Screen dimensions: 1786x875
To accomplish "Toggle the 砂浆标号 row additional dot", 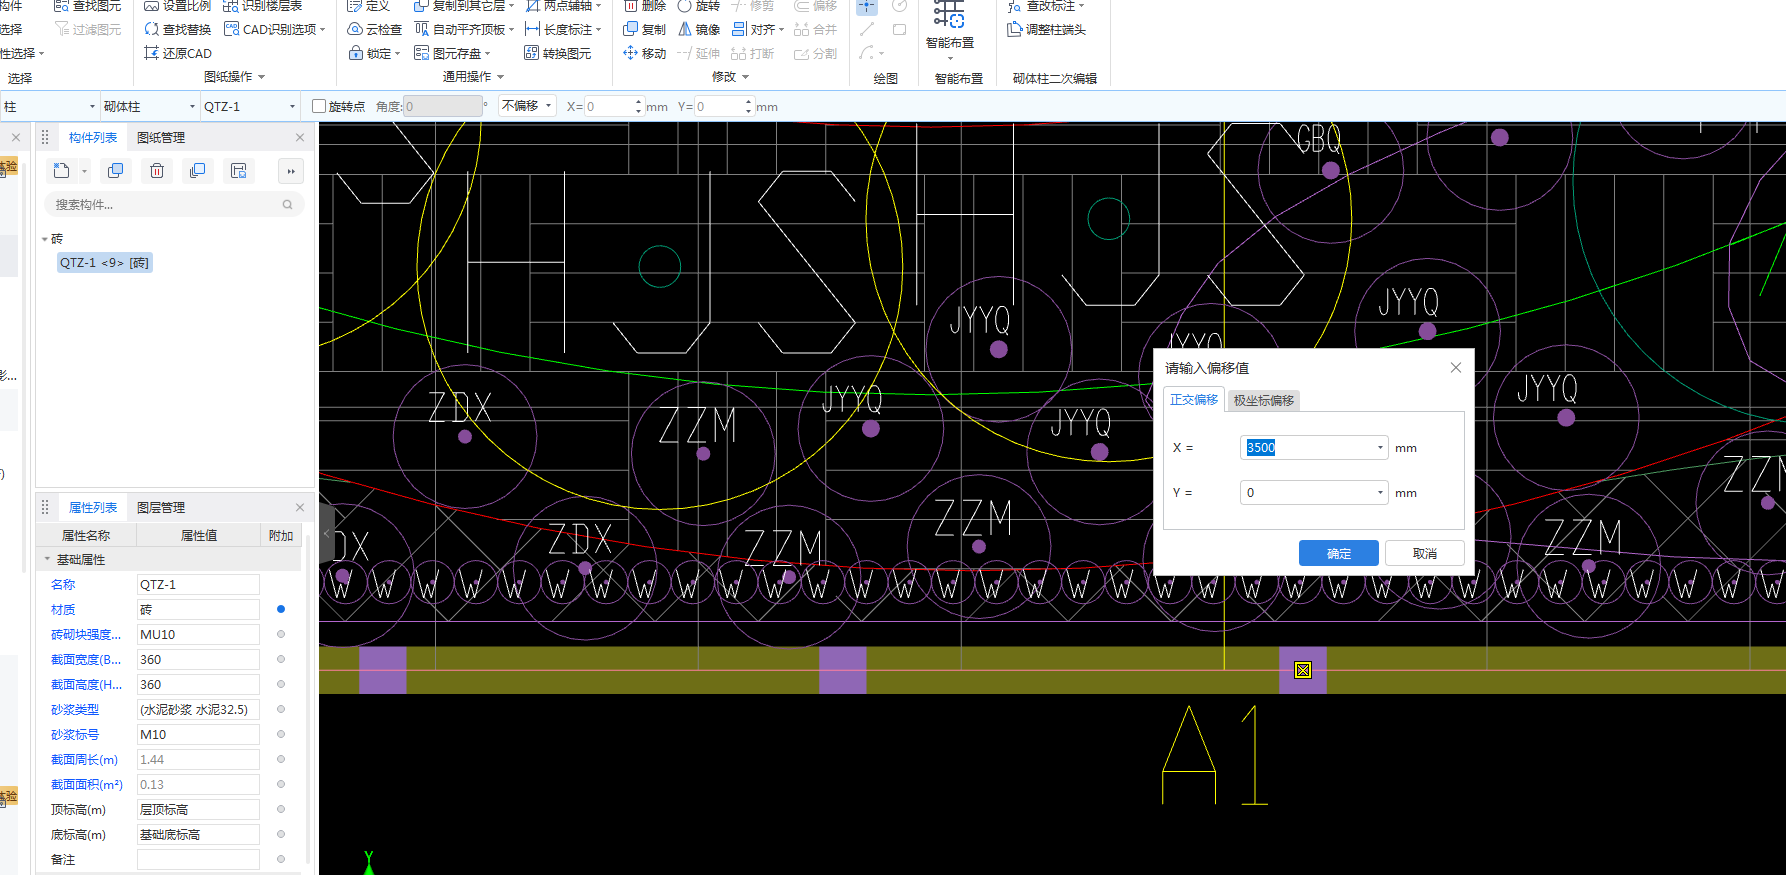I will [281, 734].
